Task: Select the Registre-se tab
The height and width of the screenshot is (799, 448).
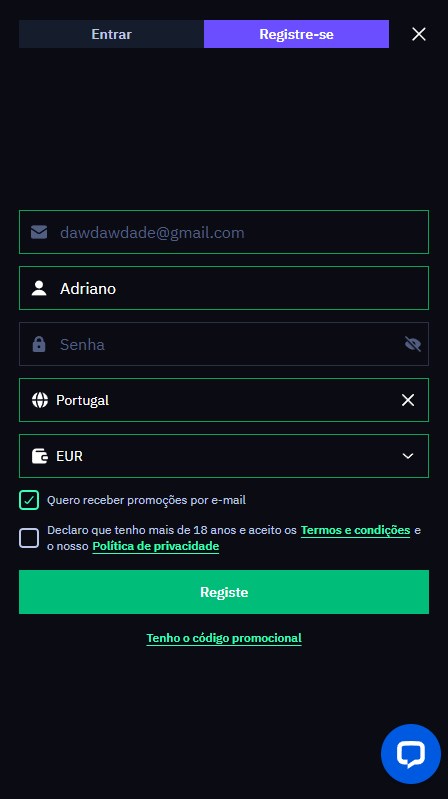Action: click(x=296, y=34)
